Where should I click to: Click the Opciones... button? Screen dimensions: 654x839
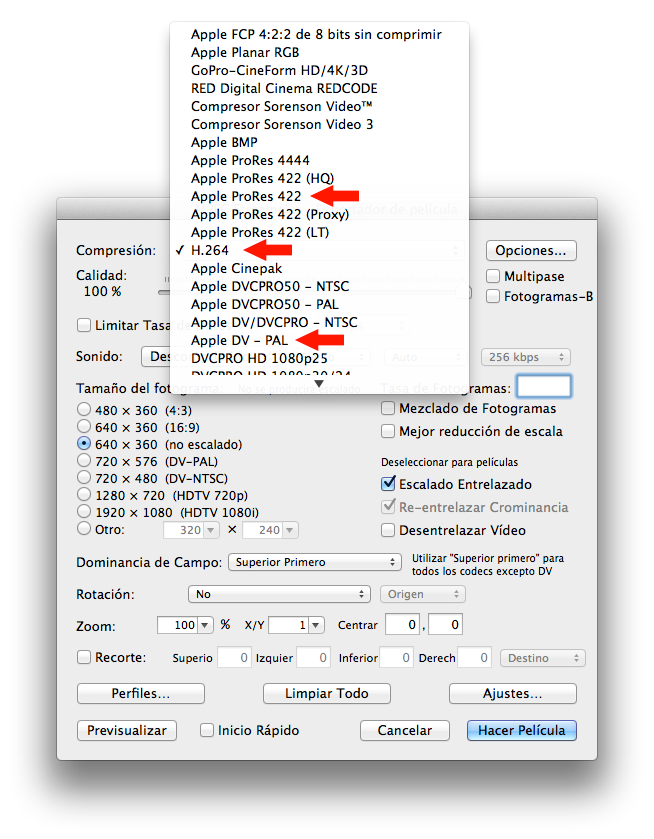(x=531, y=250)
